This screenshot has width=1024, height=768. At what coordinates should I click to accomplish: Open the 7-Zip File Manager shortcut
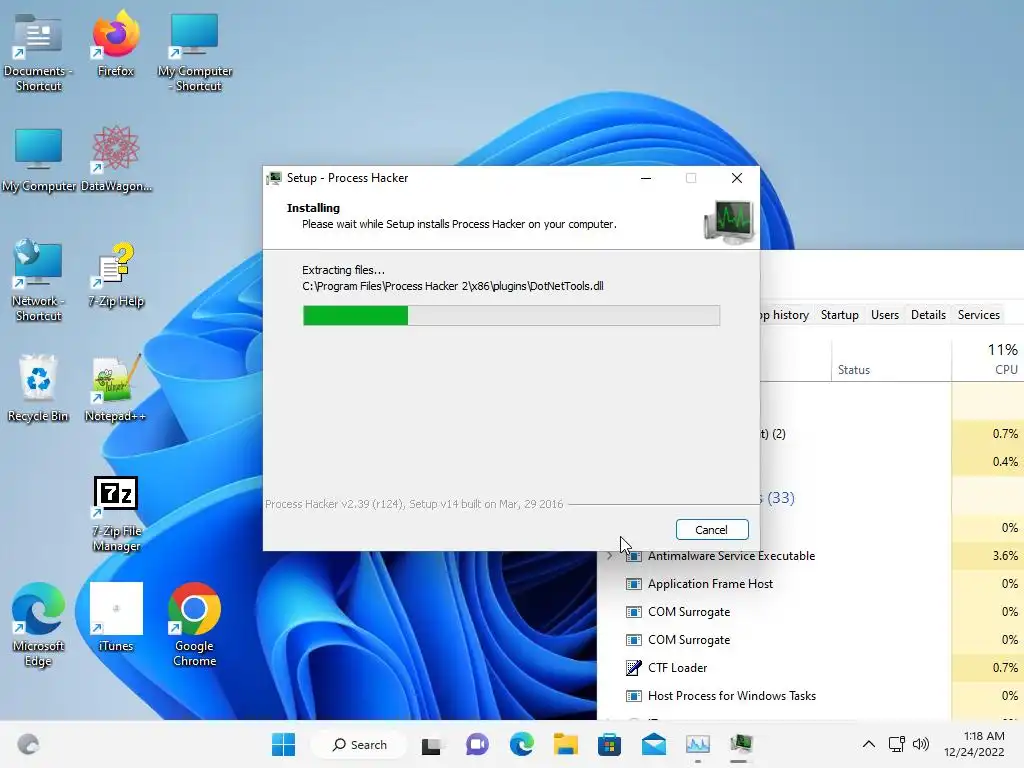(x=116, y=515)
